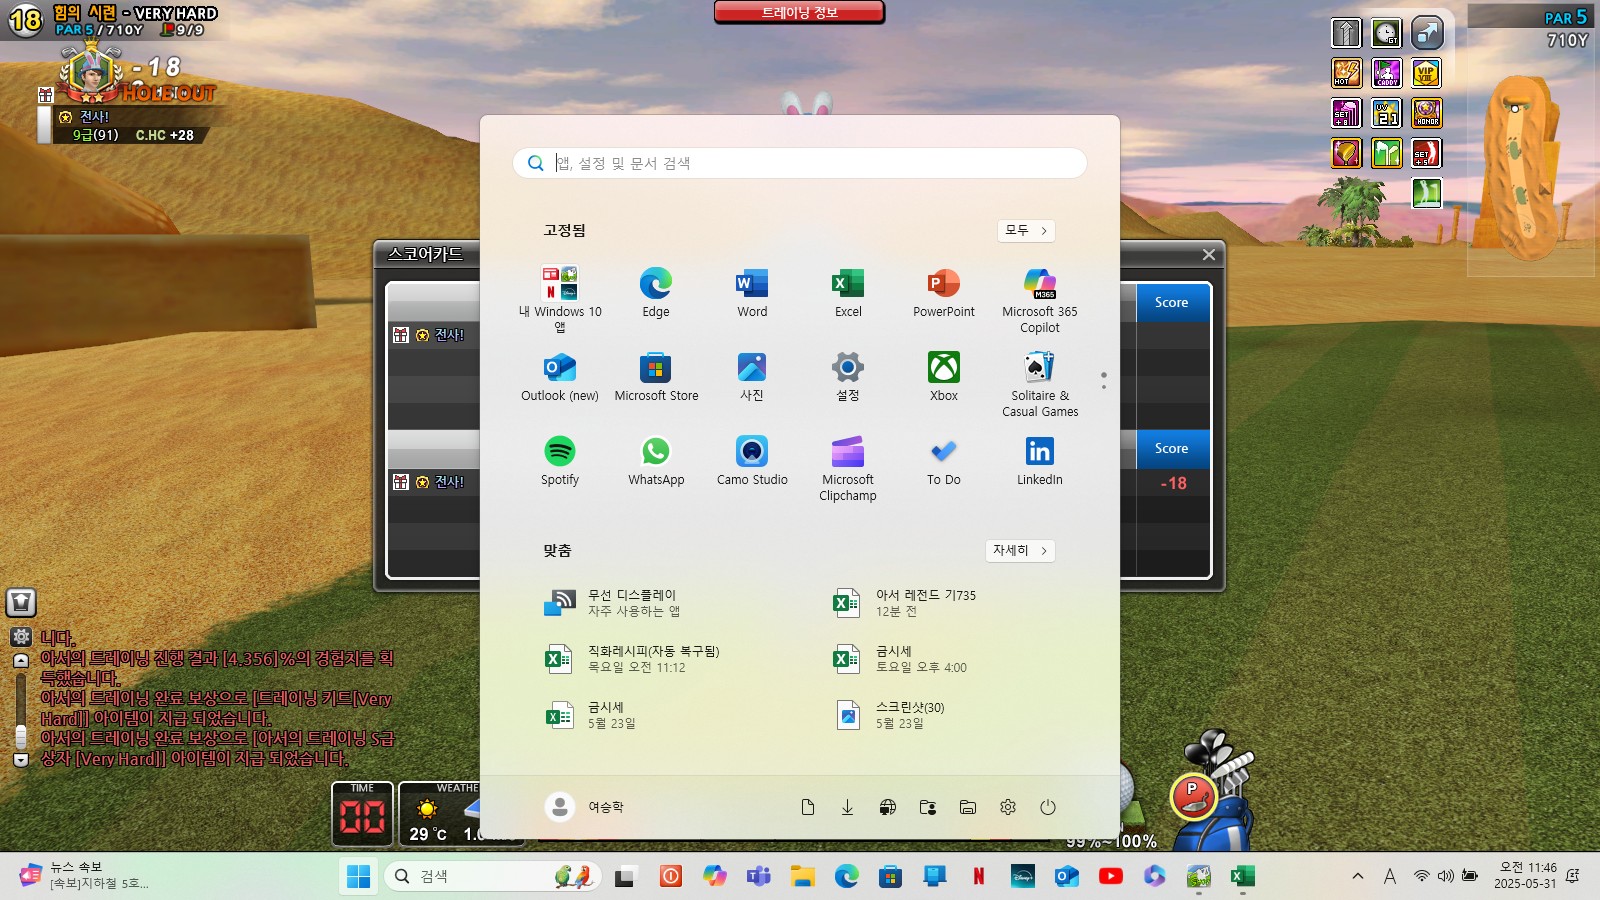Launch LinkedIn from pinned apps
The height and width of the screenshot is (900, 1600).
click(x=1040, y=460)
